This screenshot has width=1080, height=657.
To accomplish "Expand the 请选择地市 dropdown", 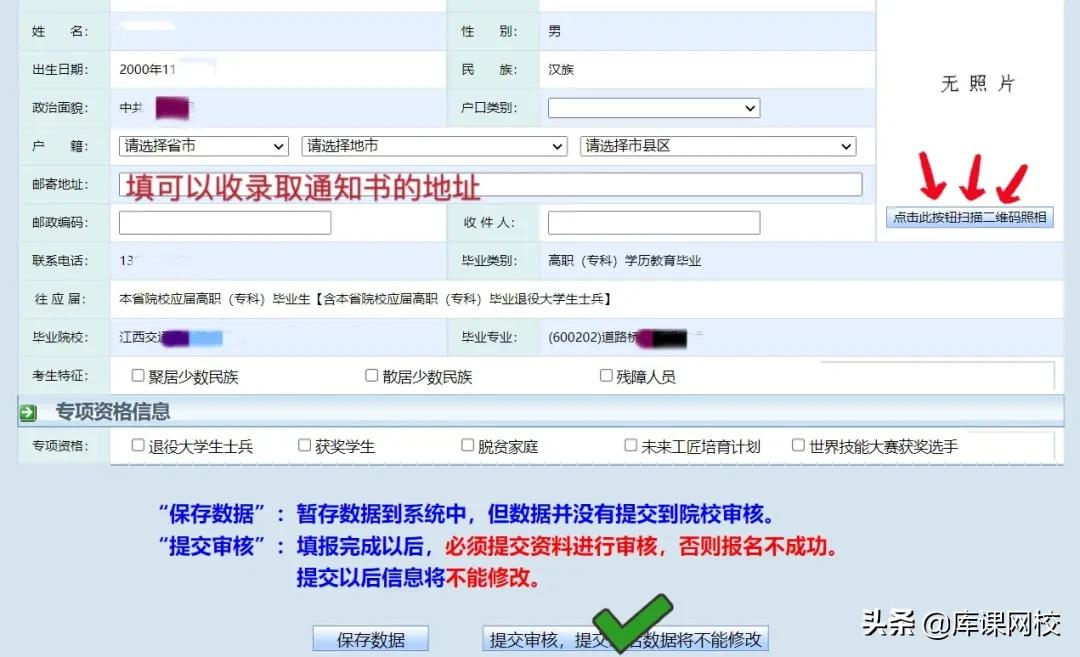I will point(434,146).
